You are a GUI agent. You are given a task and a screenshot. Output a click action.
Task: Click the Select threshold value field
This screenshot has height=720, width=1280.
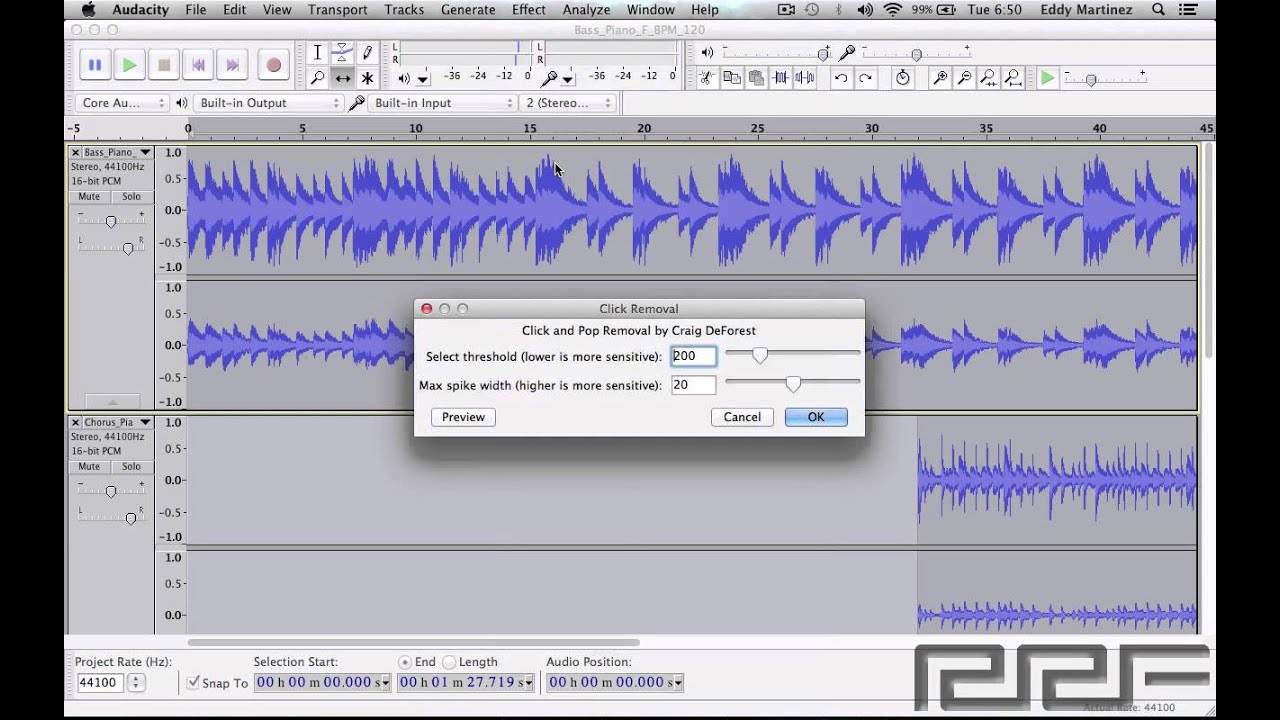(x=694, y=356)
